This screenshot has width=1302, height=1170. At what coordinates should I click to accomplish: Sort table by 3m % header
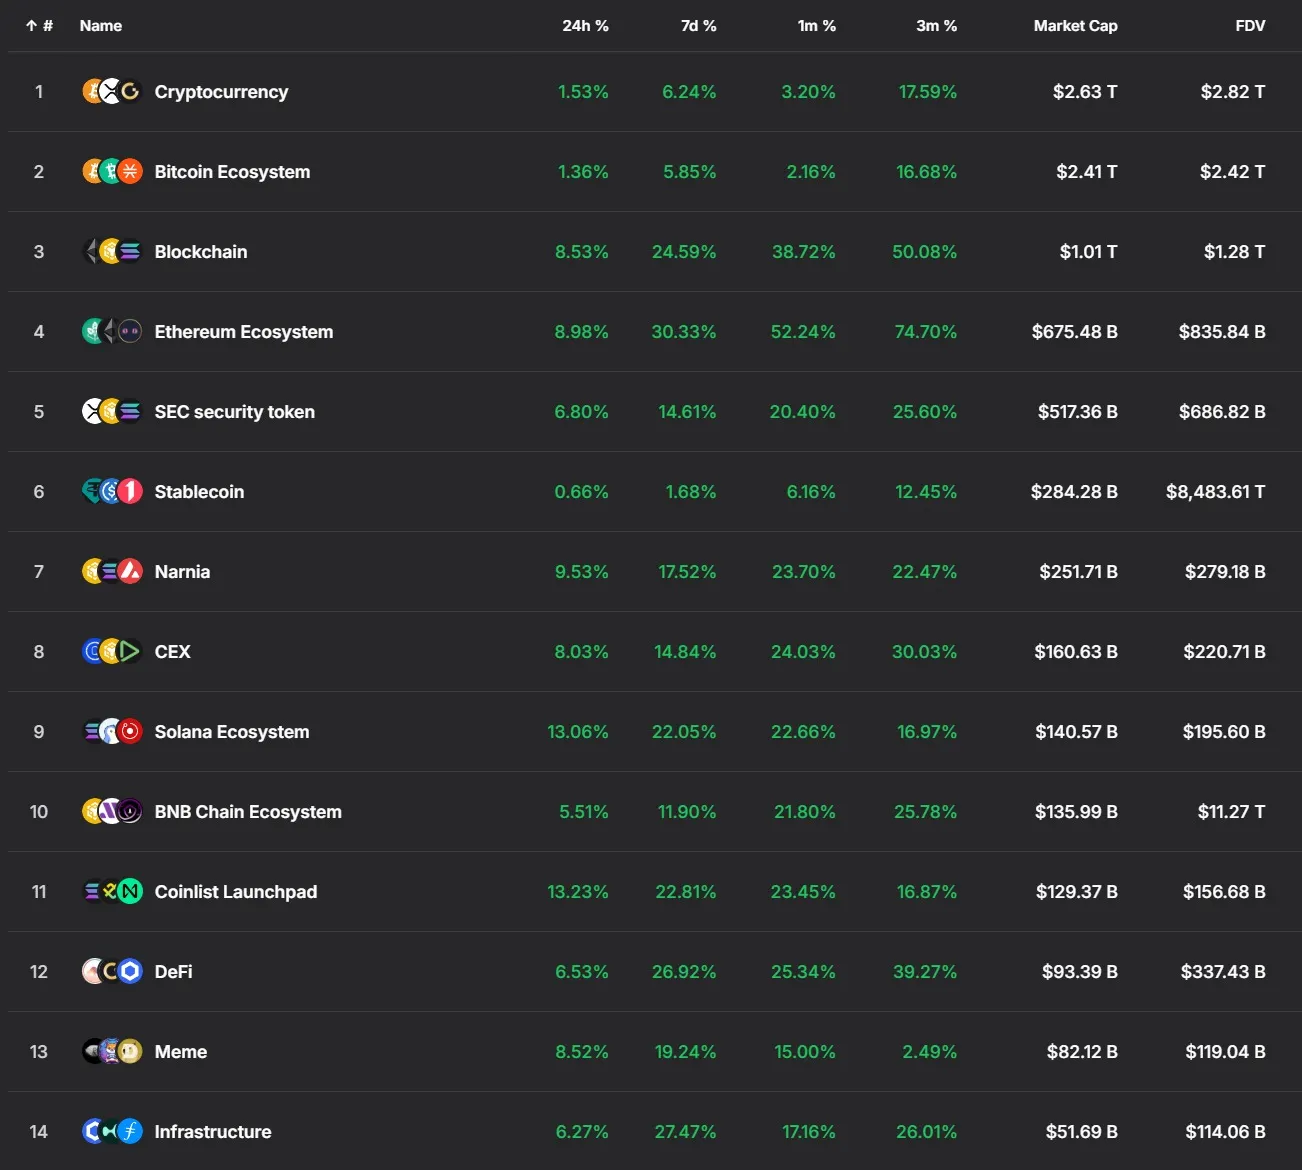click(936, 26)
